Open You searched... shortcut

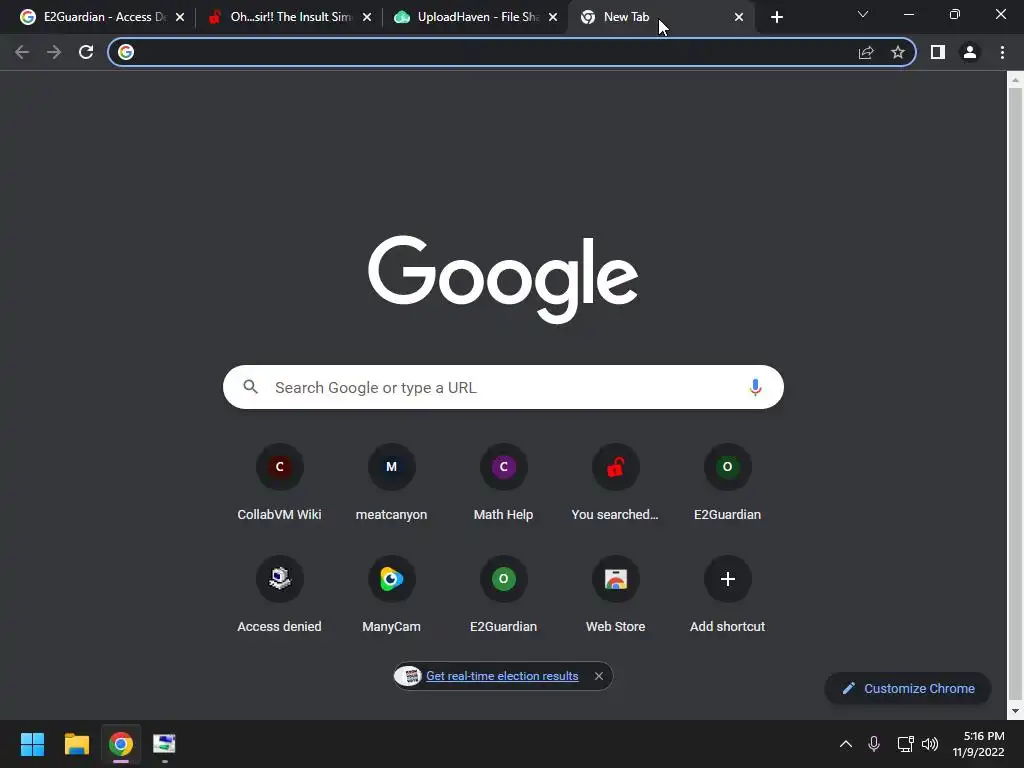(615, 483)
